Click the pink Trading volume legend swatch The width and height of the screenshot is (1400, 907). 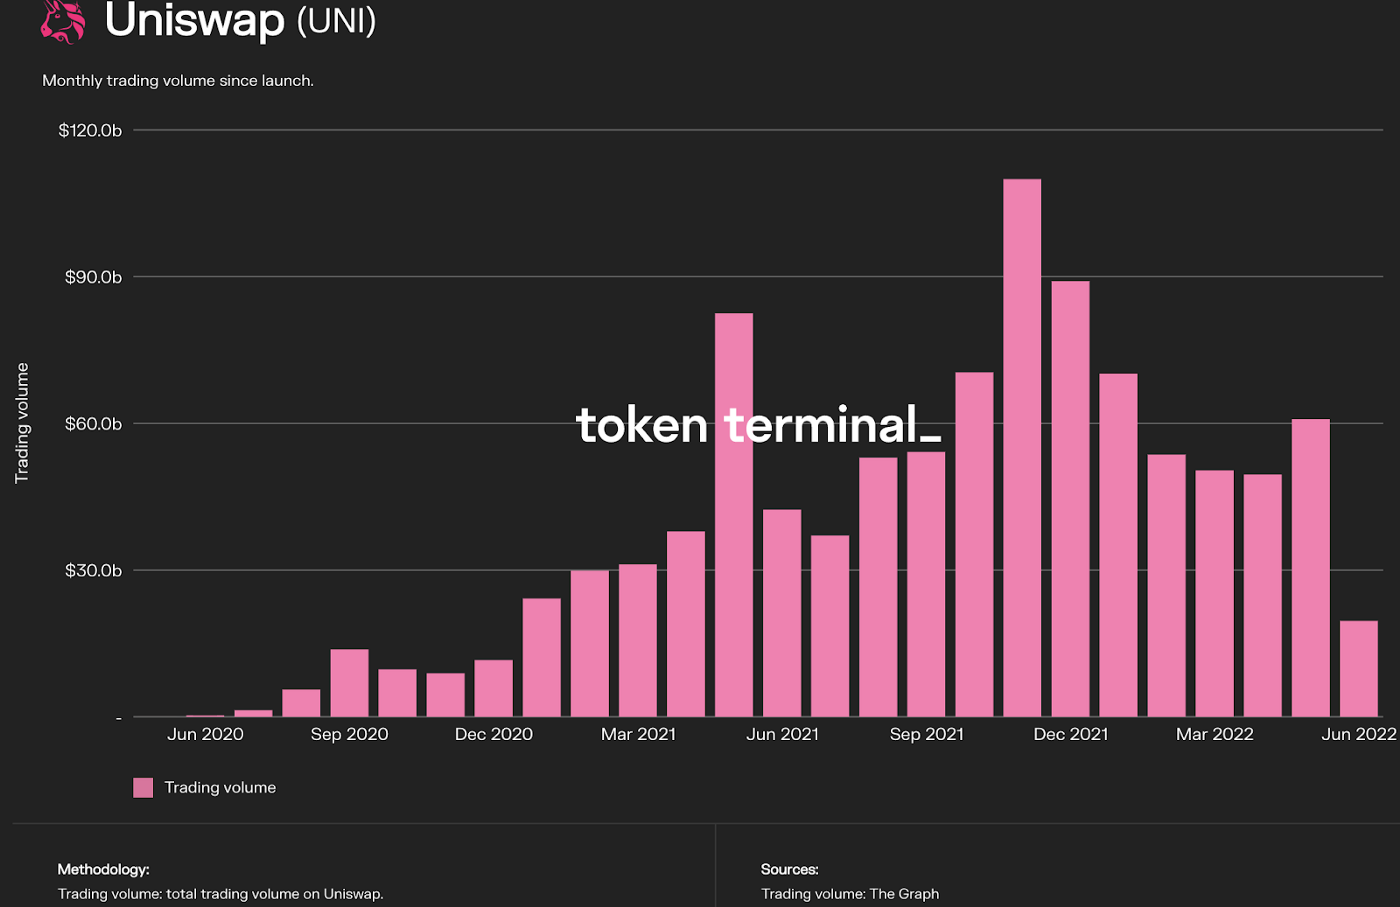click(x=143, y=788)
